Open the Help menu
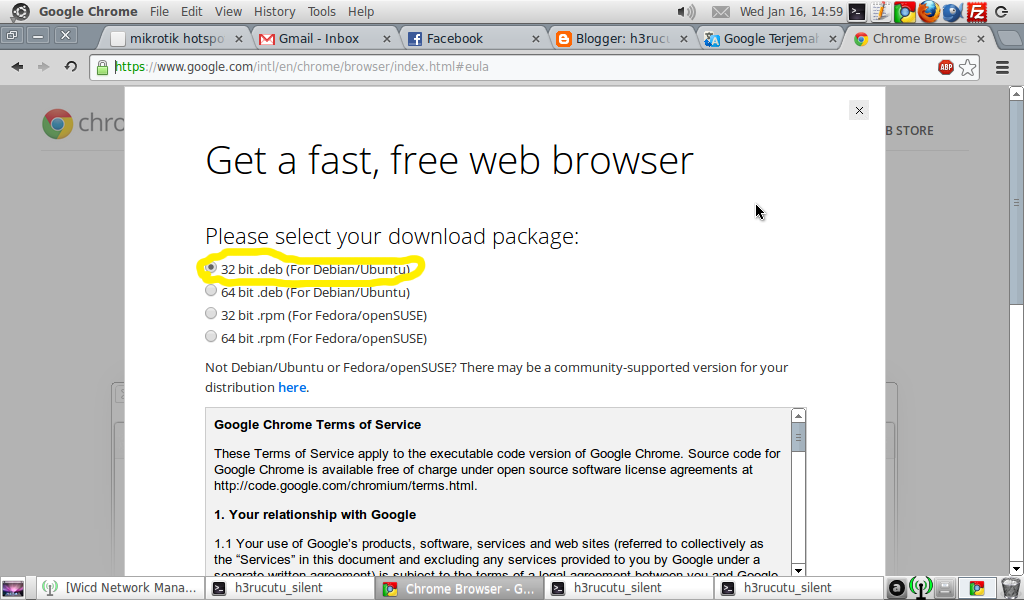Image resolution: width=1024 pixels, height=600 pixels. (x=360, y=12)
